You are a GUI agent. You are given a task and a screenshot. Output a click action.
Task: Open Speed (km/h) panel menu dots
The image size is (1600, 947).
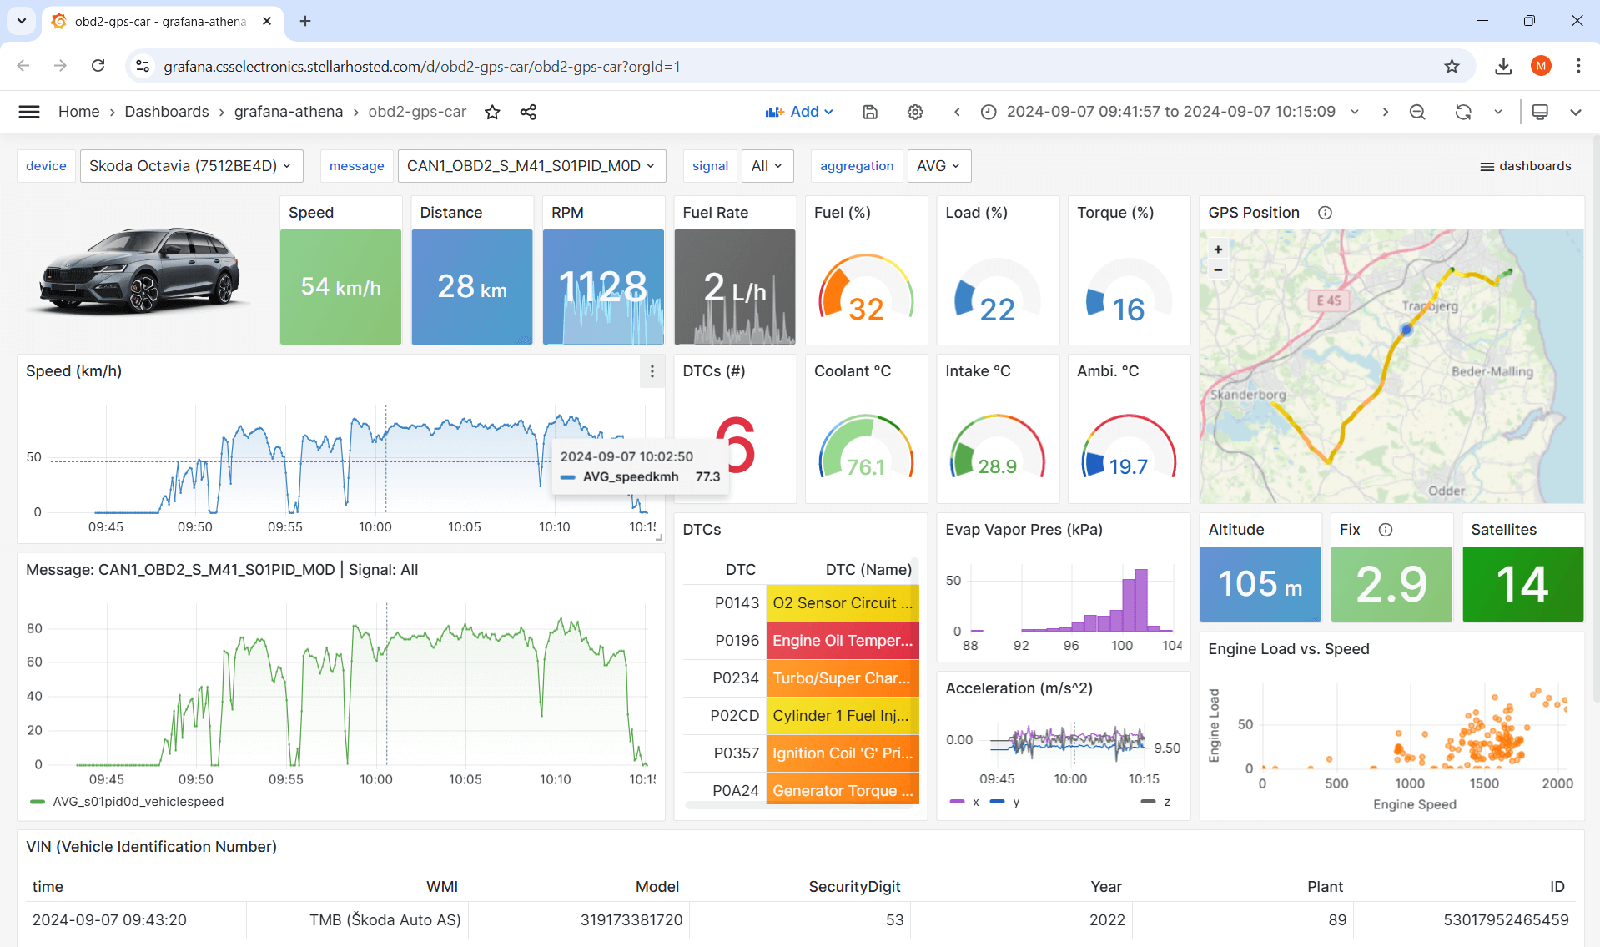click(x=652, y=371)
